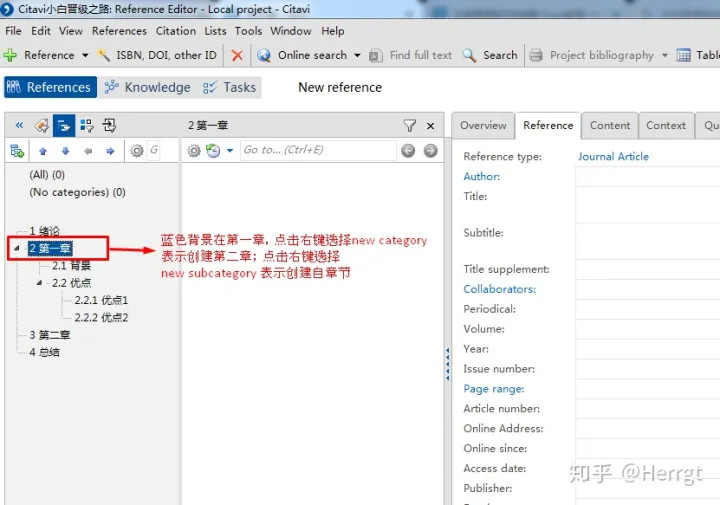Select (No categories) (0) entry
The height and width of the screenshot is (505, 720).
(77, 192)
